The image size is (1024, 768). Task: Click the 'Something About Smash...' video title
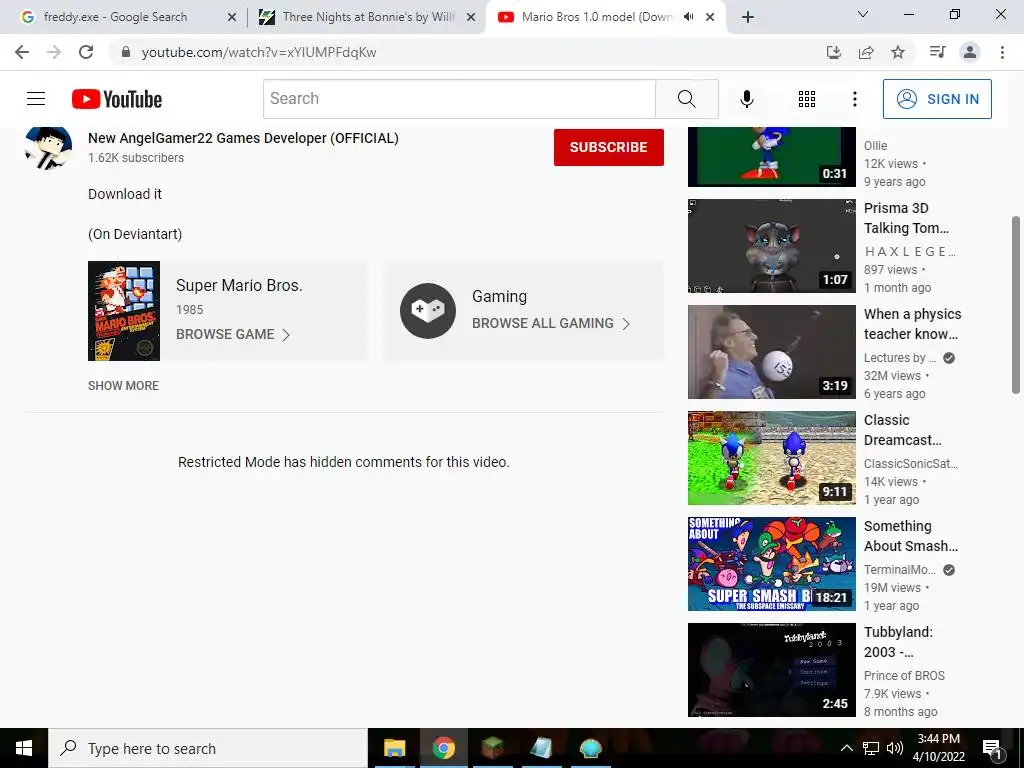point(910,536)
